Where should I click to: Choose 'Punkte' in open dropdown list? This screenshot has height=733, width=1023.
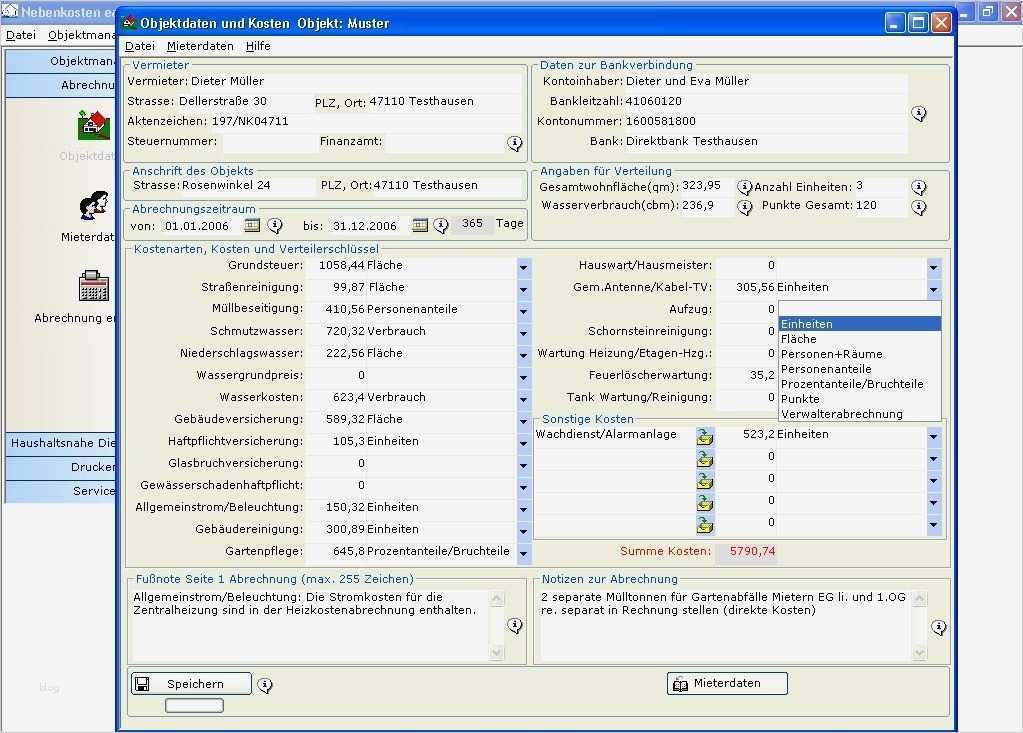tap(859, 399)
